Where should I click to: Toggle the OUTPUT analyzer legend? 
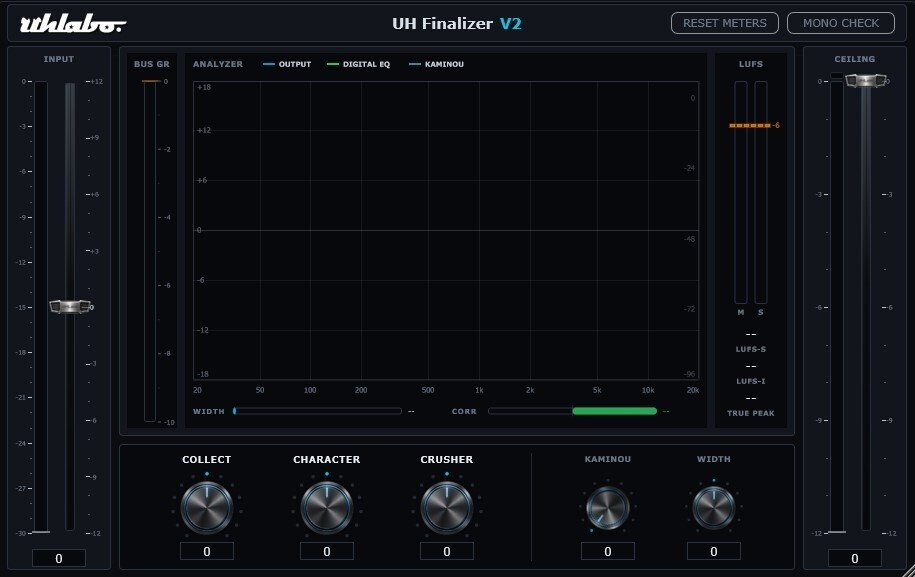[x=287, y=64]
